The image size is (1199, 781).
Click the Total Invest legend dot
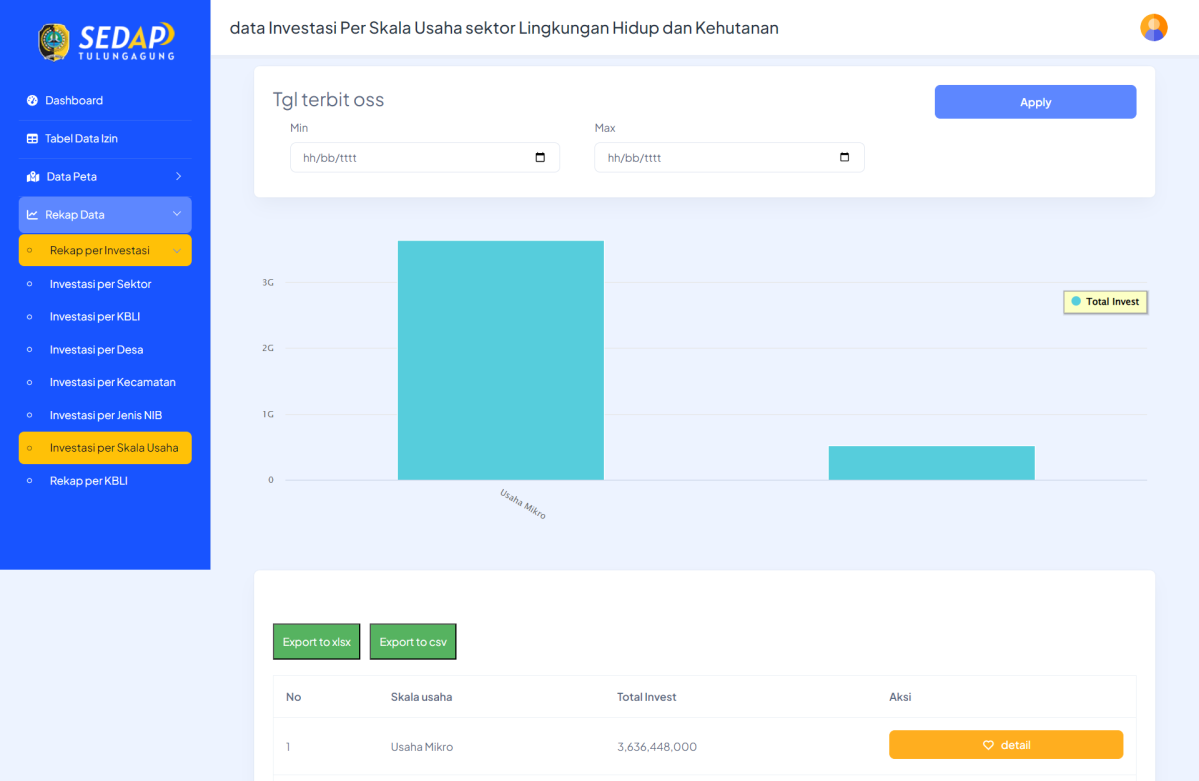pyautogui.click(x=1076, y=301)
